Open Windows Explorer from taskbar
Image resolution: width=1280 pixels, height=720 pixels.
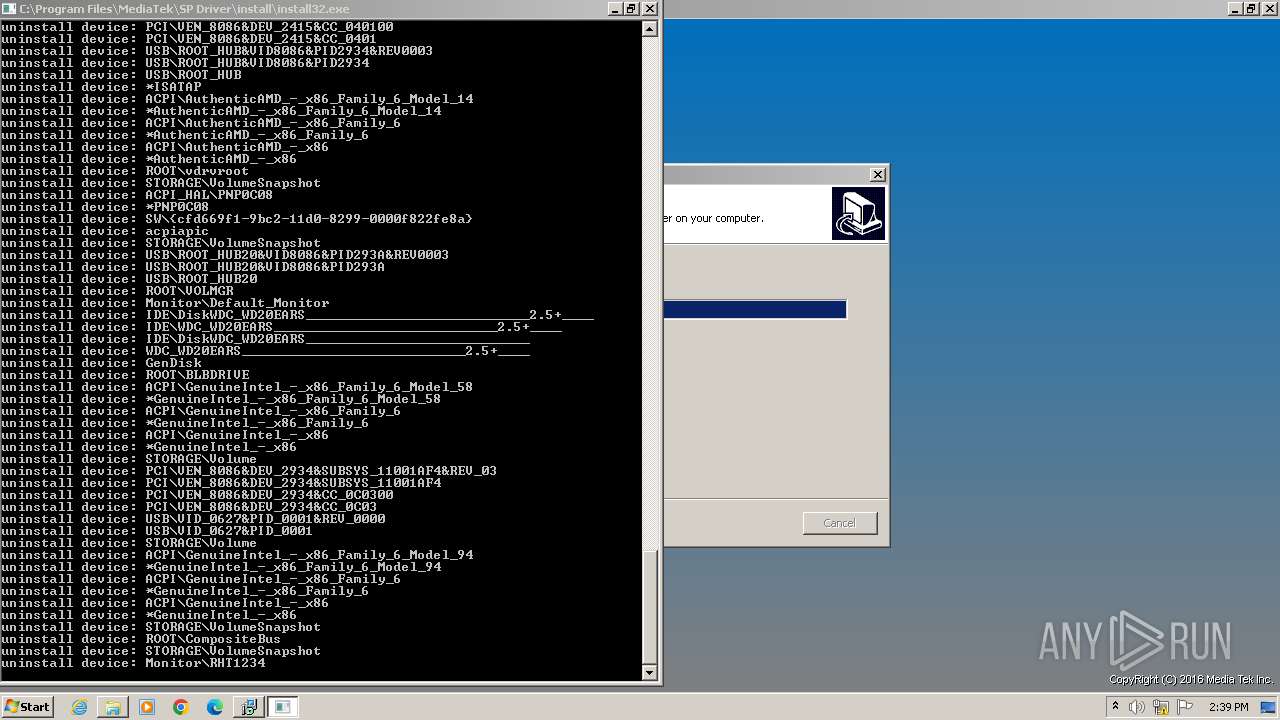click(x=113, y=707)
